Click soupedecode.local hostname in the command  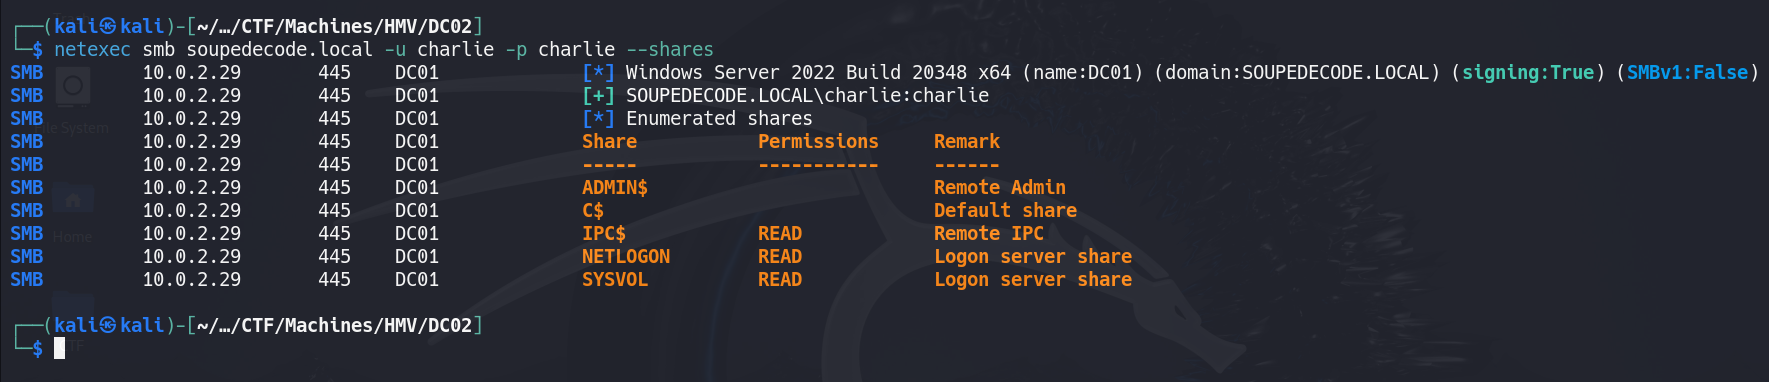tap(279, 49)
